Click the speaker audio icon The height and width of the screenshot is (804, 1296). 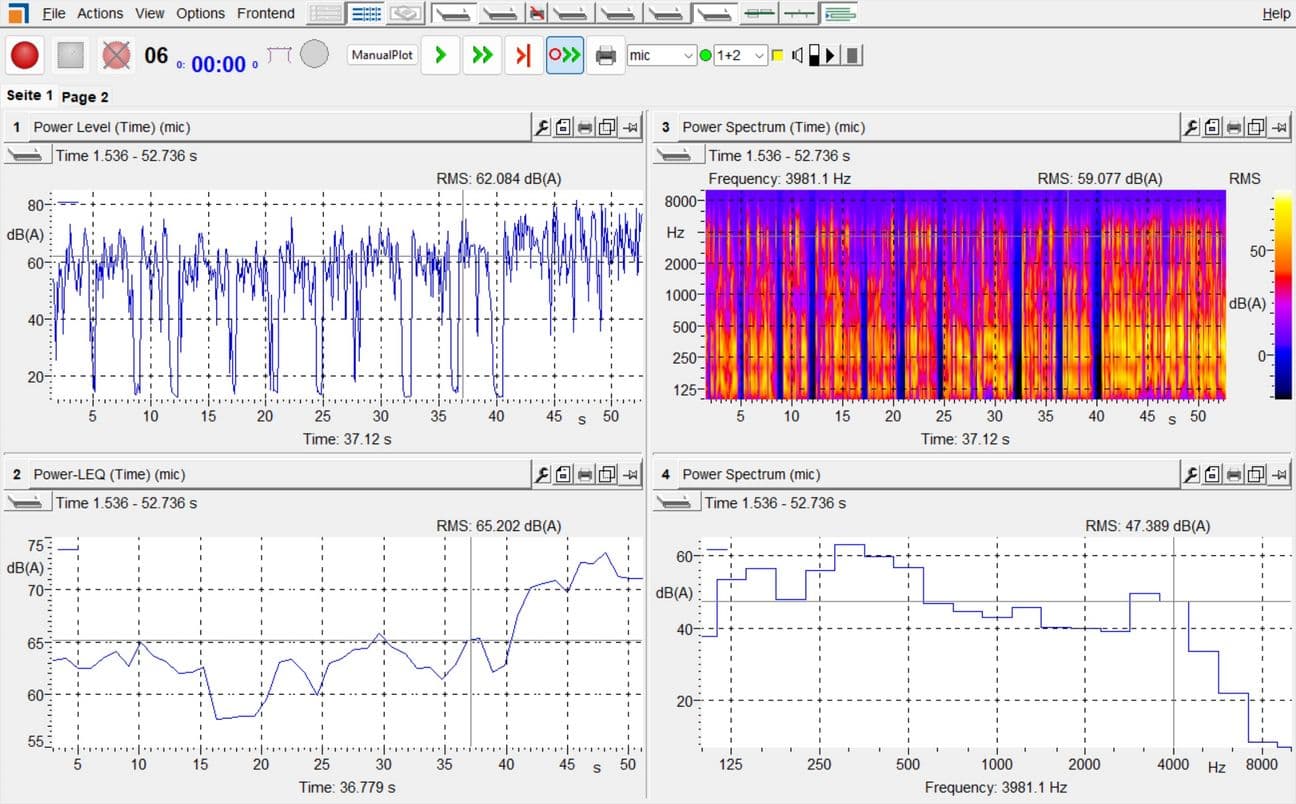[x=797, y=56]
